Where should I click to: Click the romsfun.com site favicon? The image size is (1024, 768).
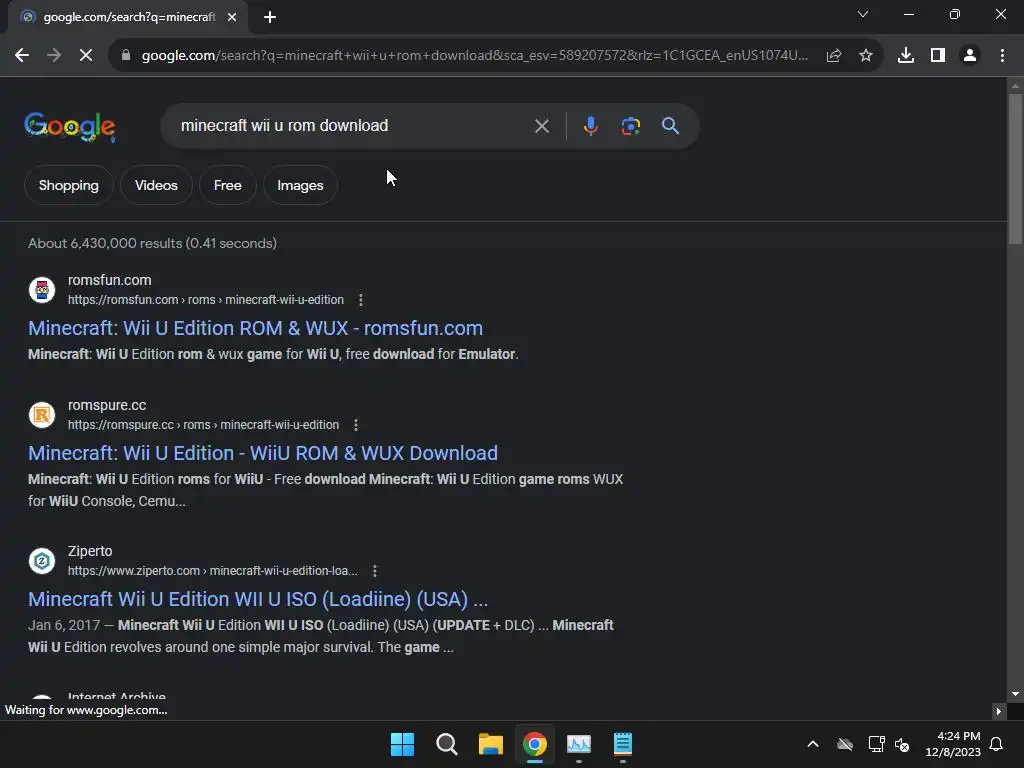click(x=42, y=289)
